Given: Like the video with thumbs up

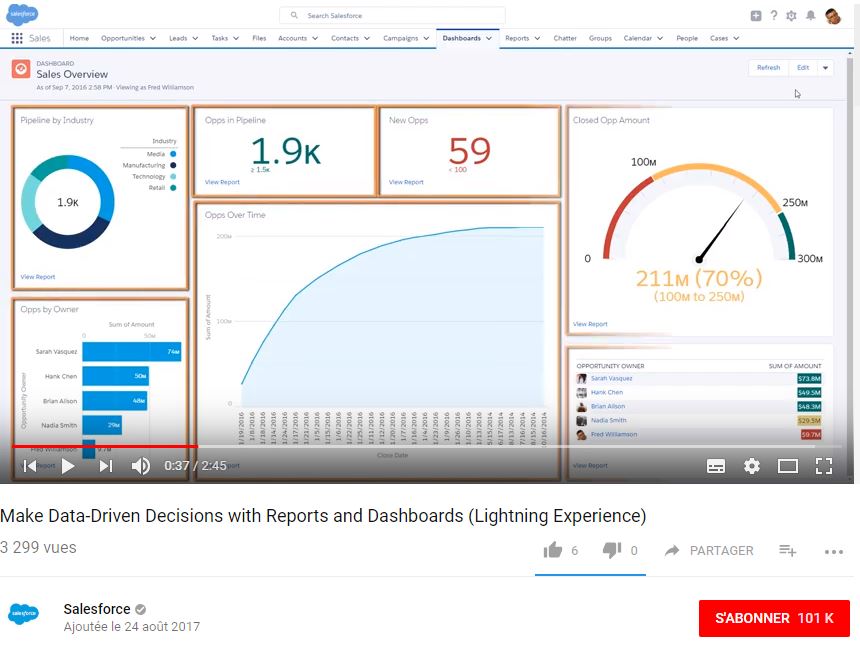Looking at the screenshot, I should [x=553, y=550].
